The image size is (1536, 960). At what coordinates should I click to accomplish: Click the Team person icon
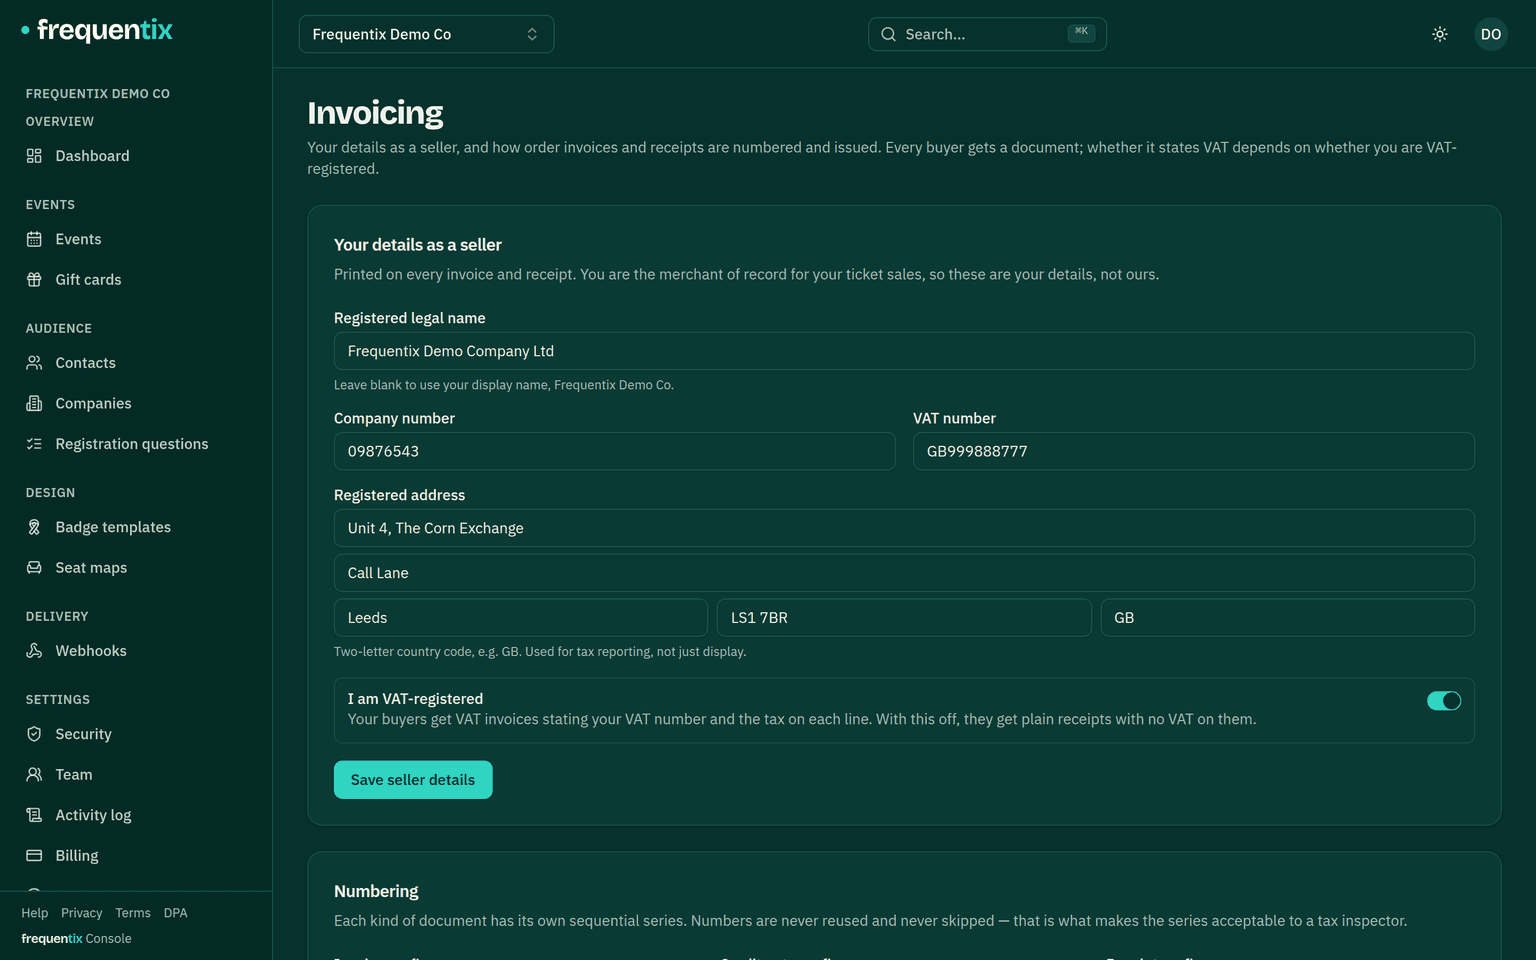point(34,775)
